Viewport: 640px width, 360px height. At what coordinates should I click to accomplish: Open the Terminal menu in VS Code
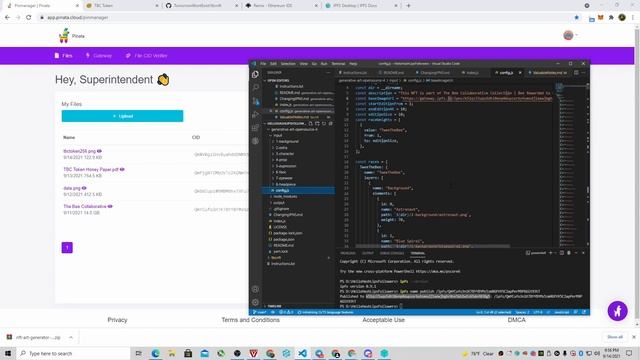click(x=338, y=64)
